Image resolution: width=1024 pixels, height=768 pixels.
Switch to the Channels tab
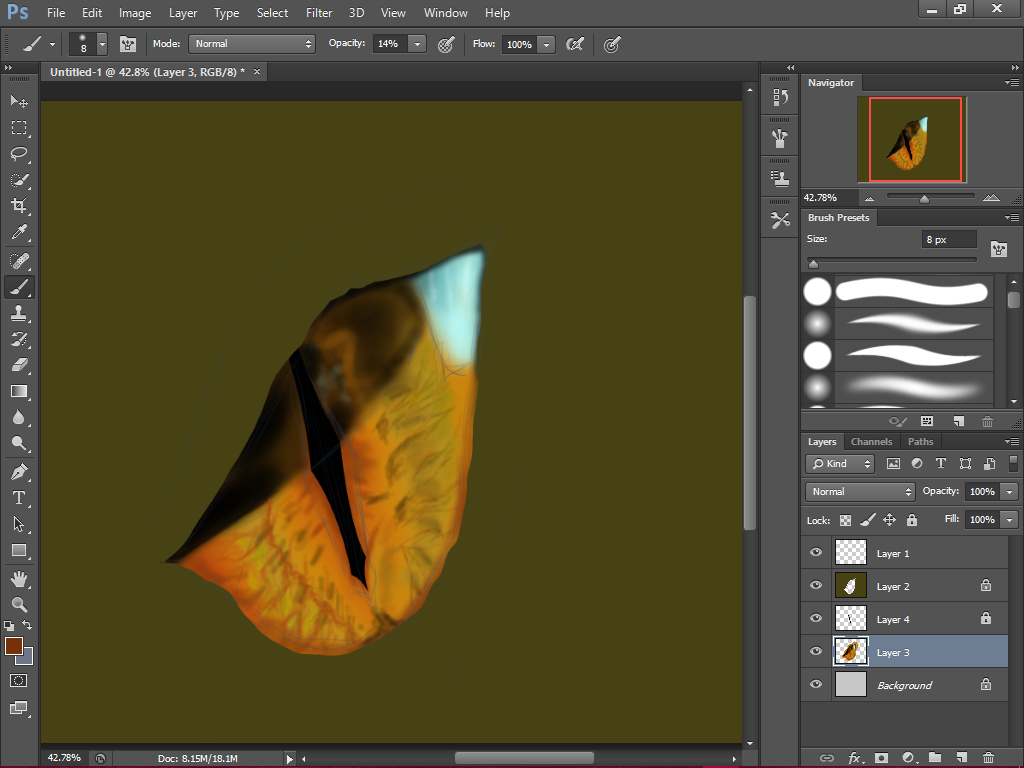click(871, 441)
